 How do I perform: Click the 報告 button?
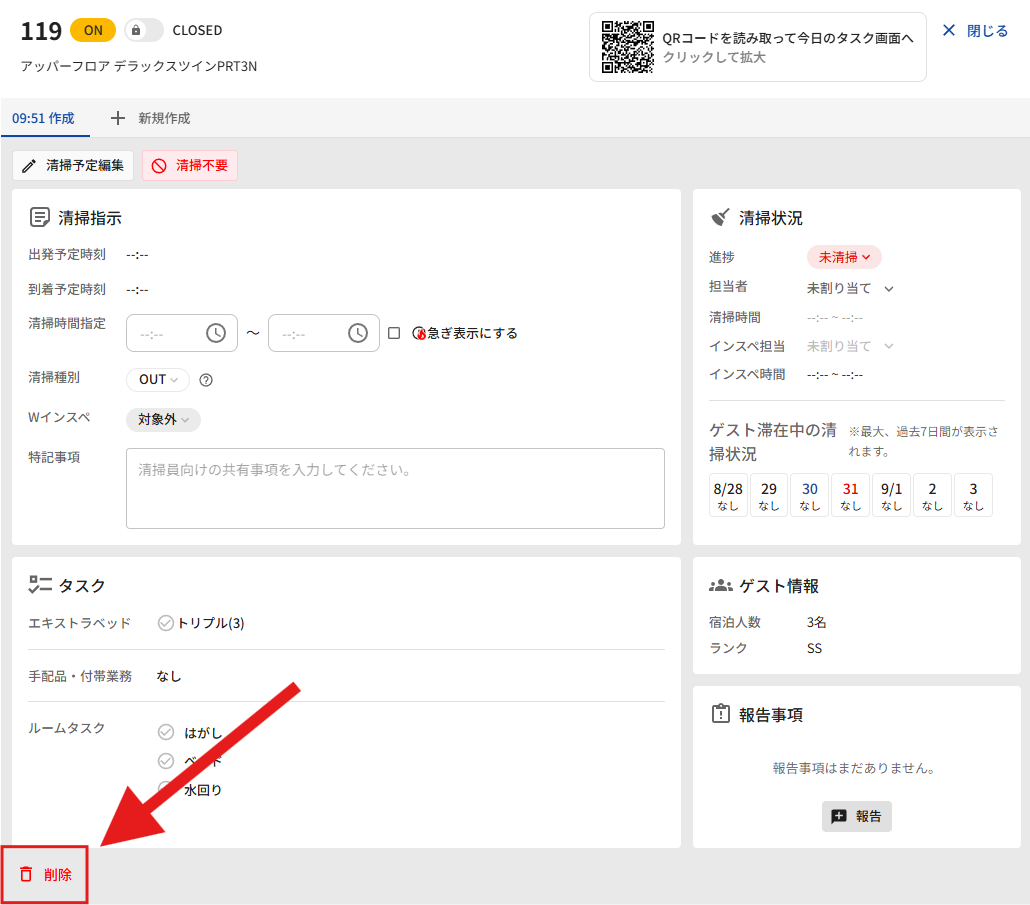[857, 816]
